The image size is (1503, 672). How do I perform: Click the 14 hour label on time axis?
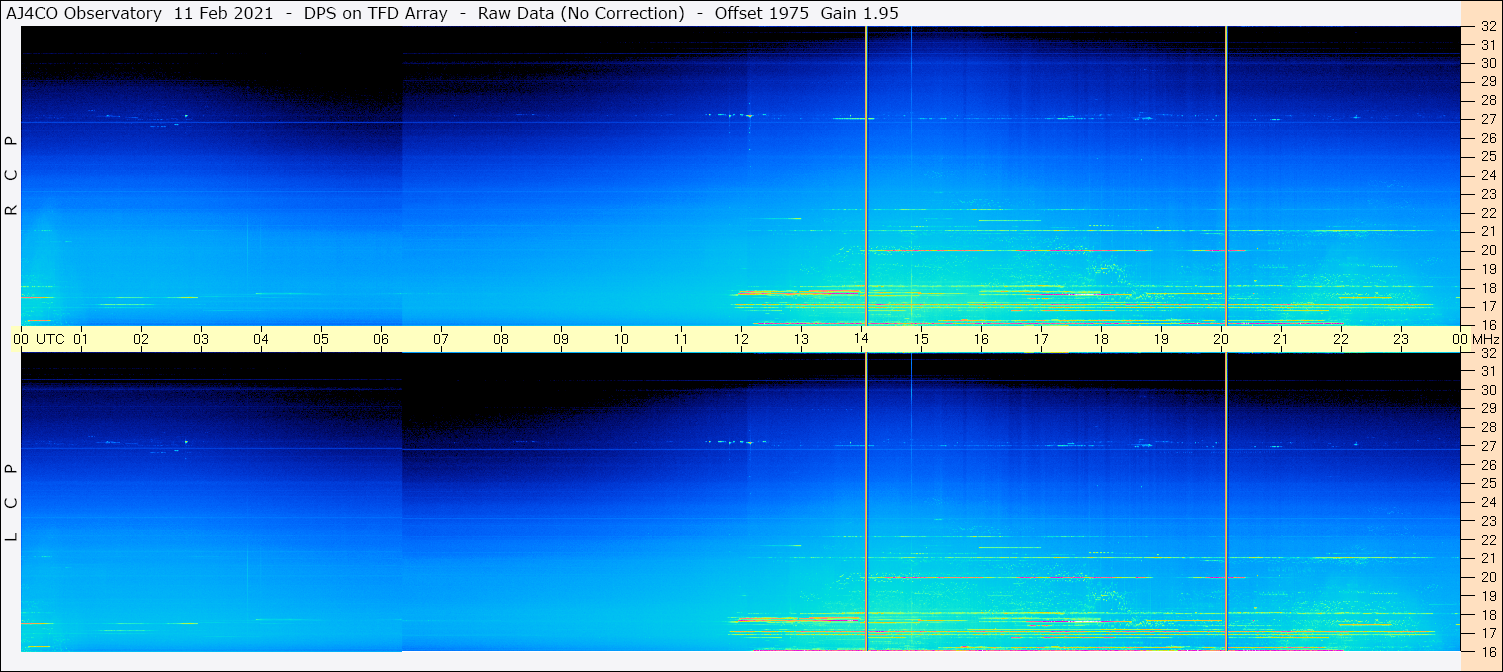click(x=861, y=339)
